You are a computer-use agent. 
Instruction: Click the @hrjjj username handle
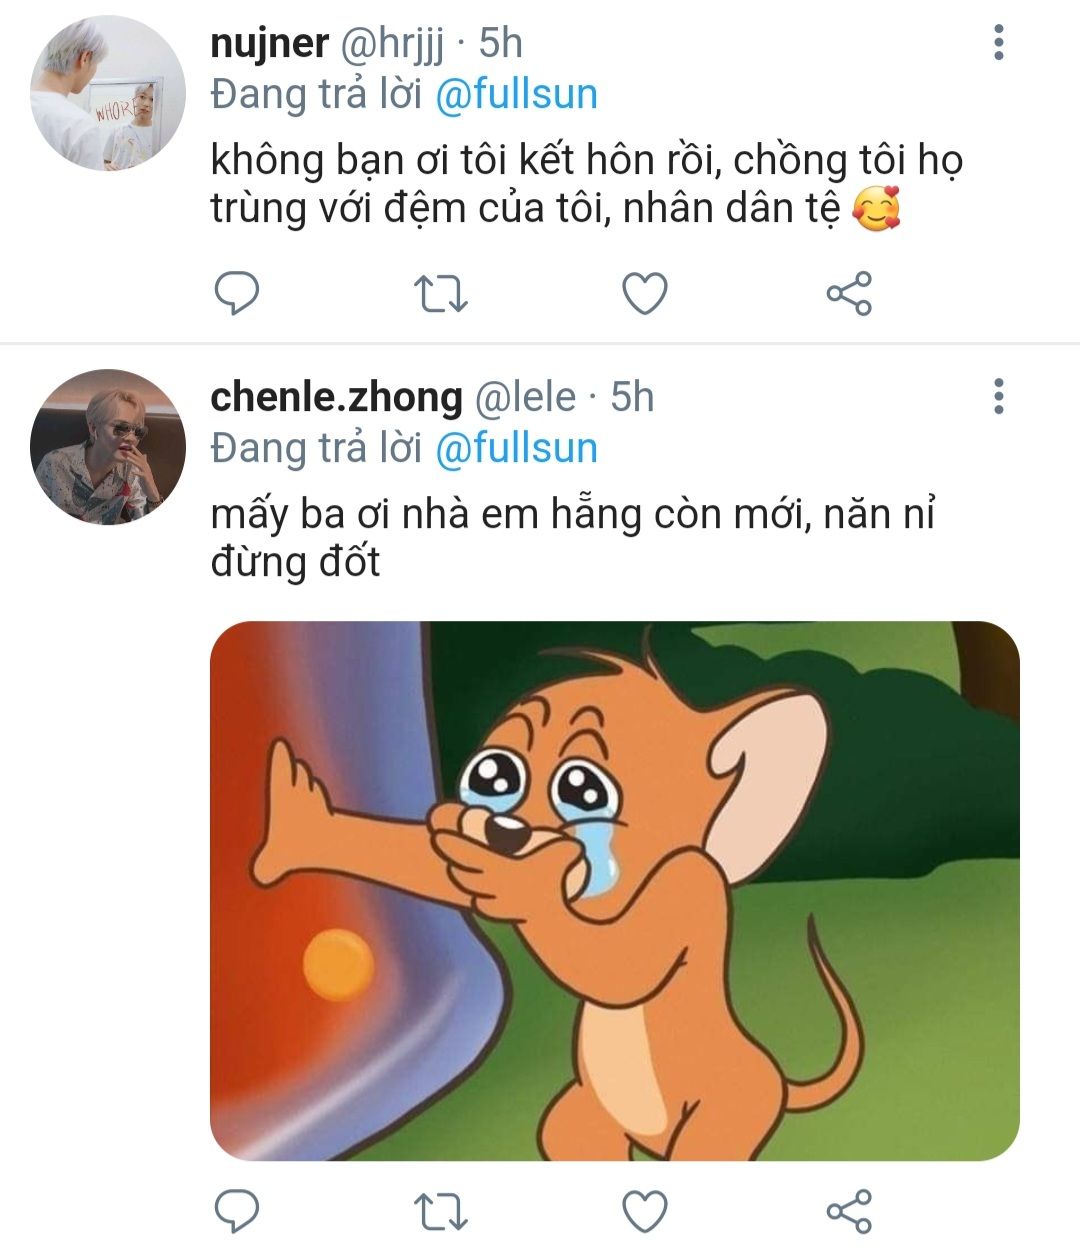pyautogui.click(x=394, y=43)
